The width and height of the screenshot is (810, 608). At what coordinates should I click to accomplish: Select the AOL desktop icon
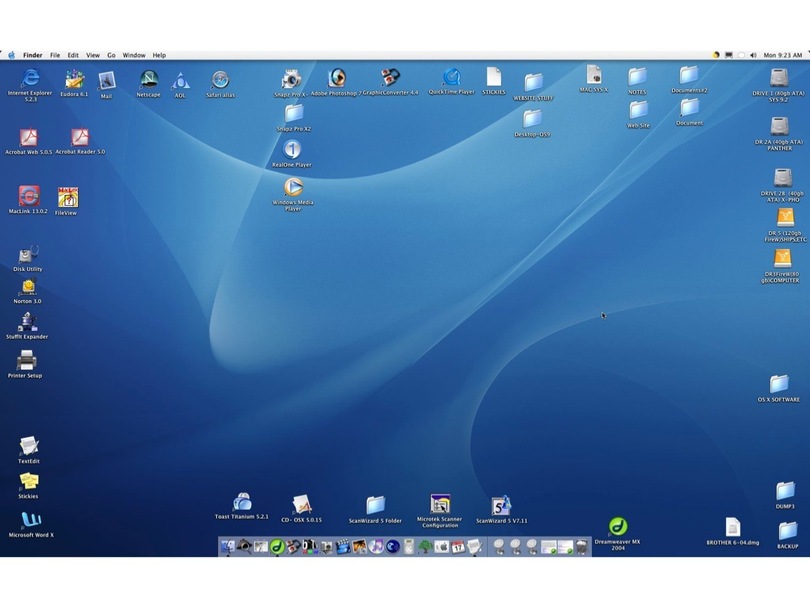(x=180, y=81)
